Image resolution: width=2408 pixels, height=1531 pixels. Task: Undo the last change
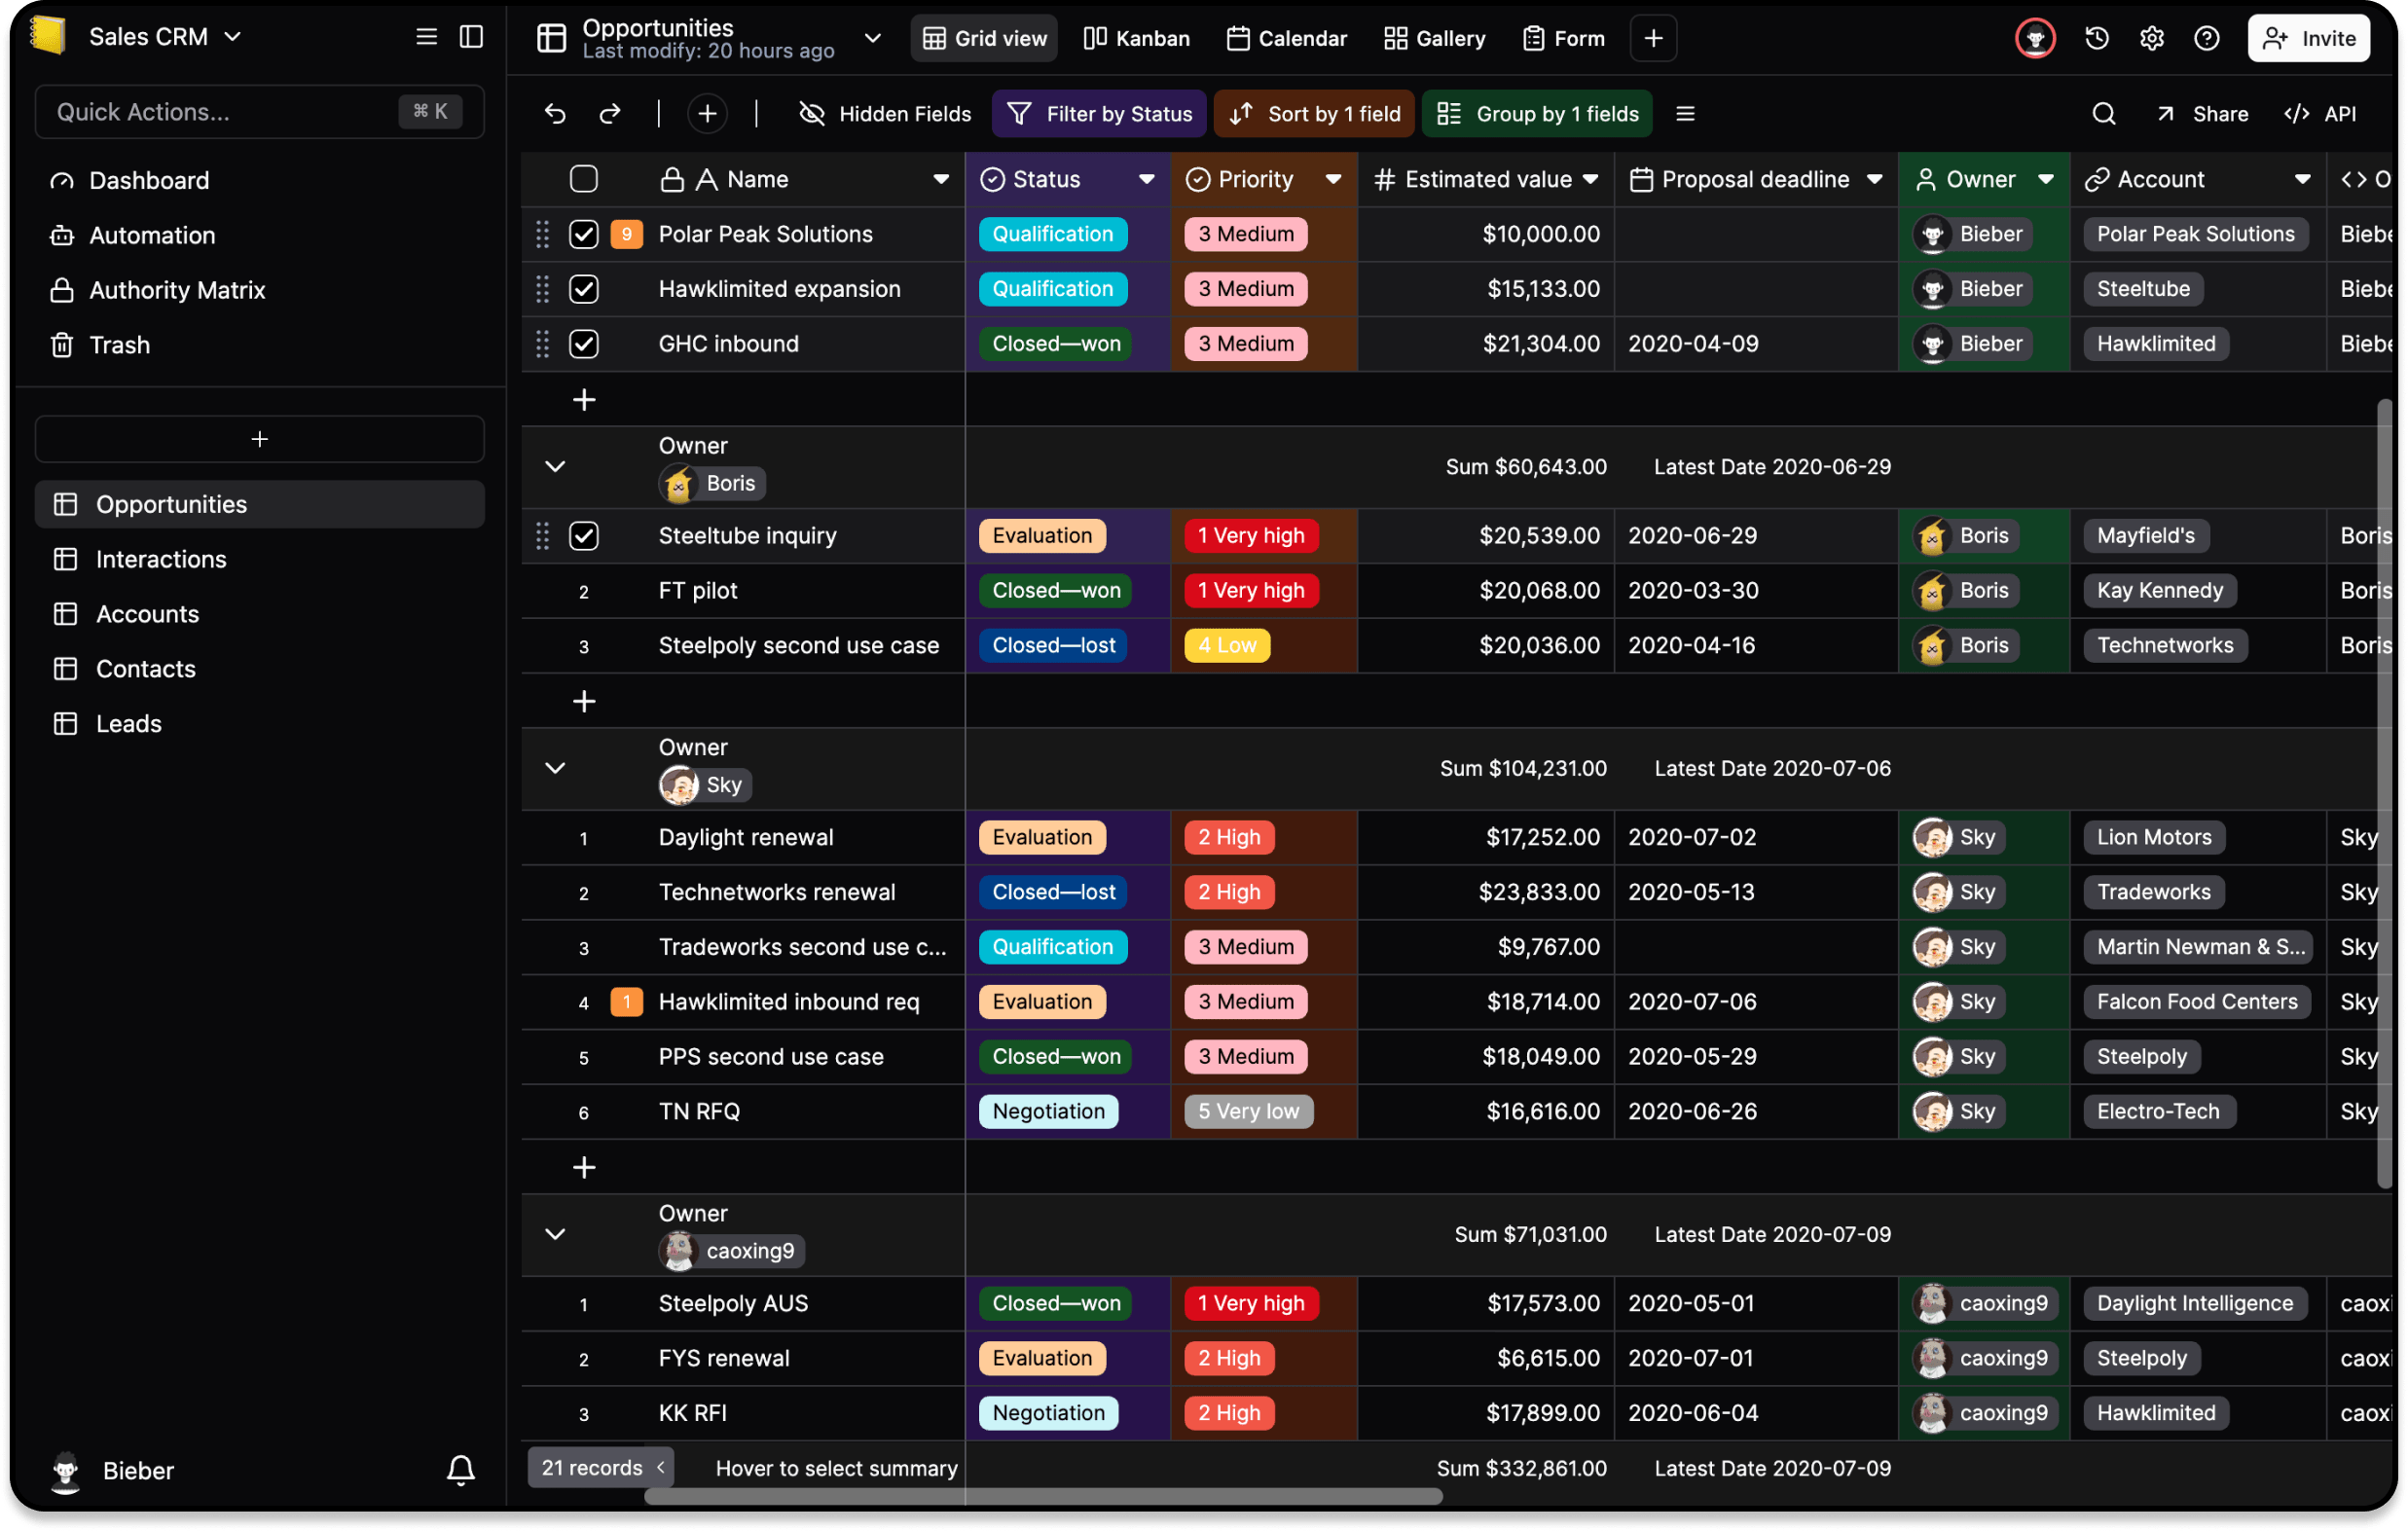click(556, 113)
